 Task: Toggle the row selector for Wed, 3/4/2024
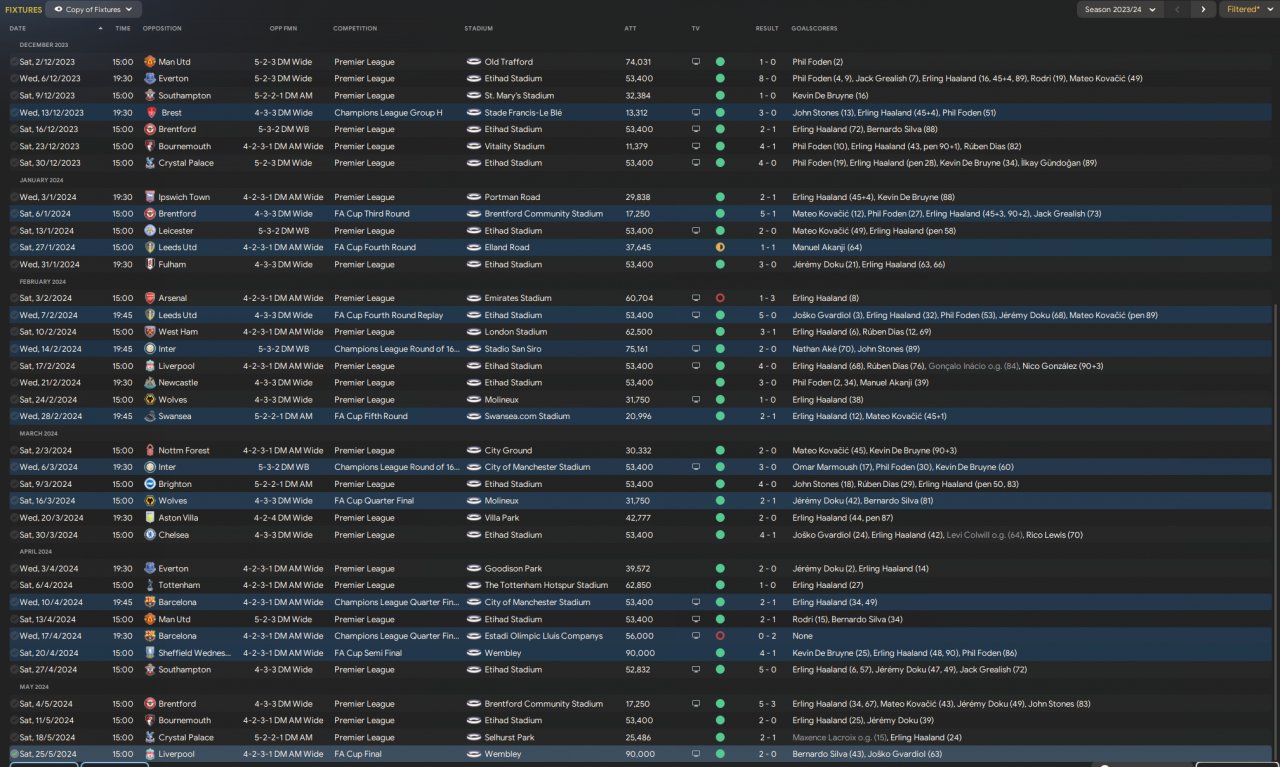[14, 569]
